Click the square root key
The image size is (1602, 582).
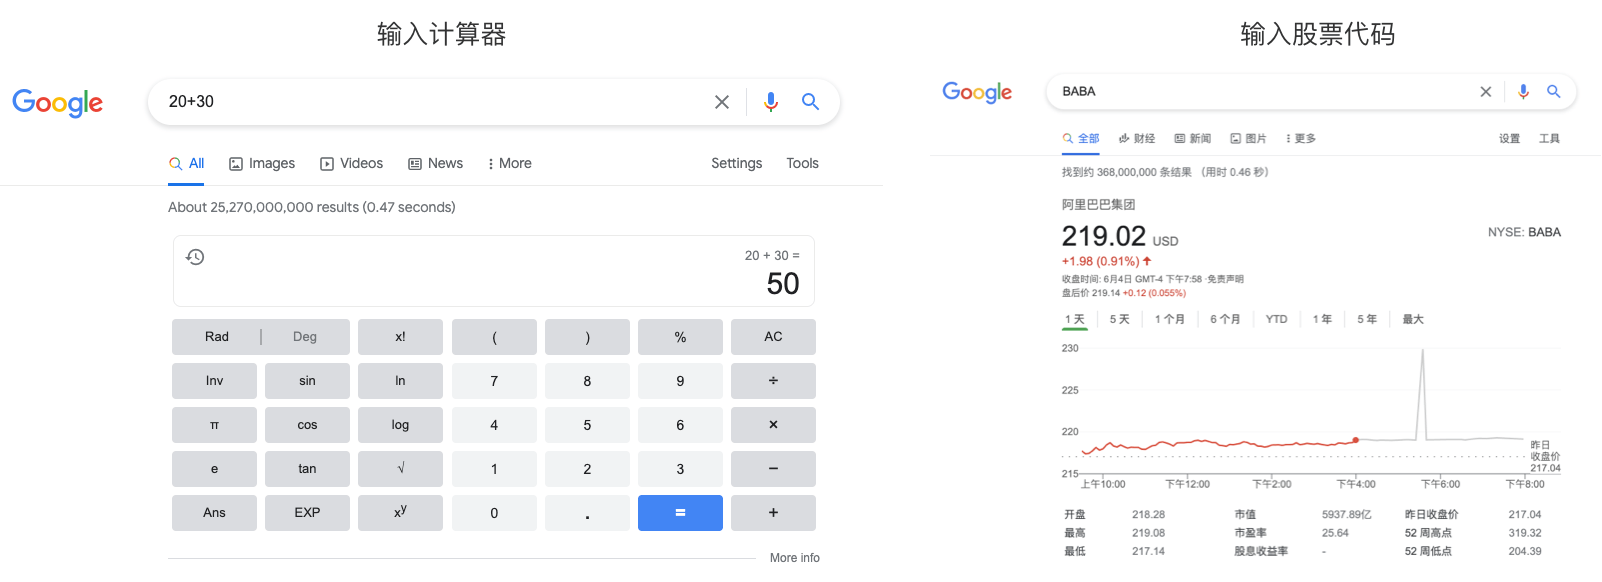click(400, 469)
